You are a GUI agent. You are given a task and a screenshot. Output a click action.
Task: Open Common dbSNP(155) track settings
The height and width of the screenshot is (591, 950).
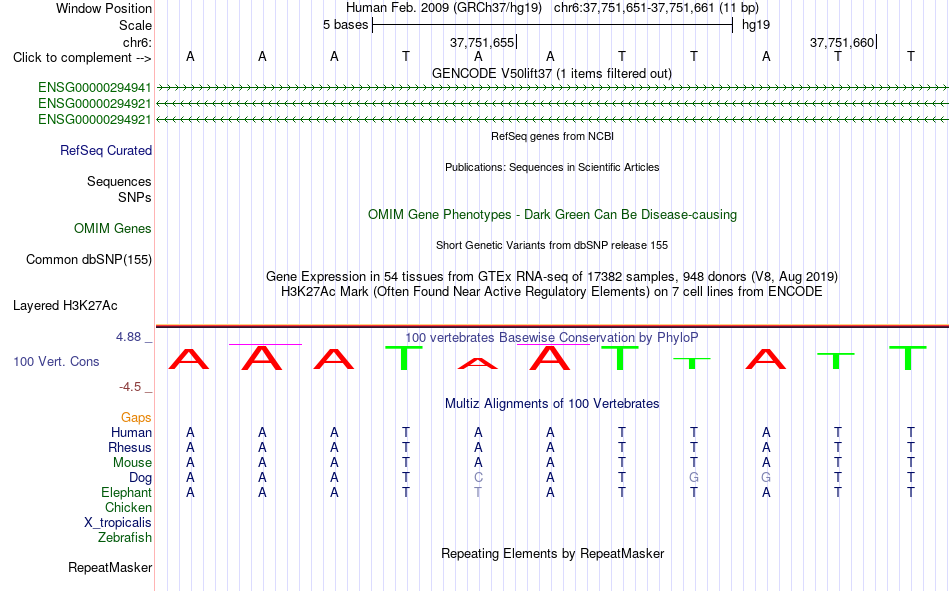coord(88,259)
